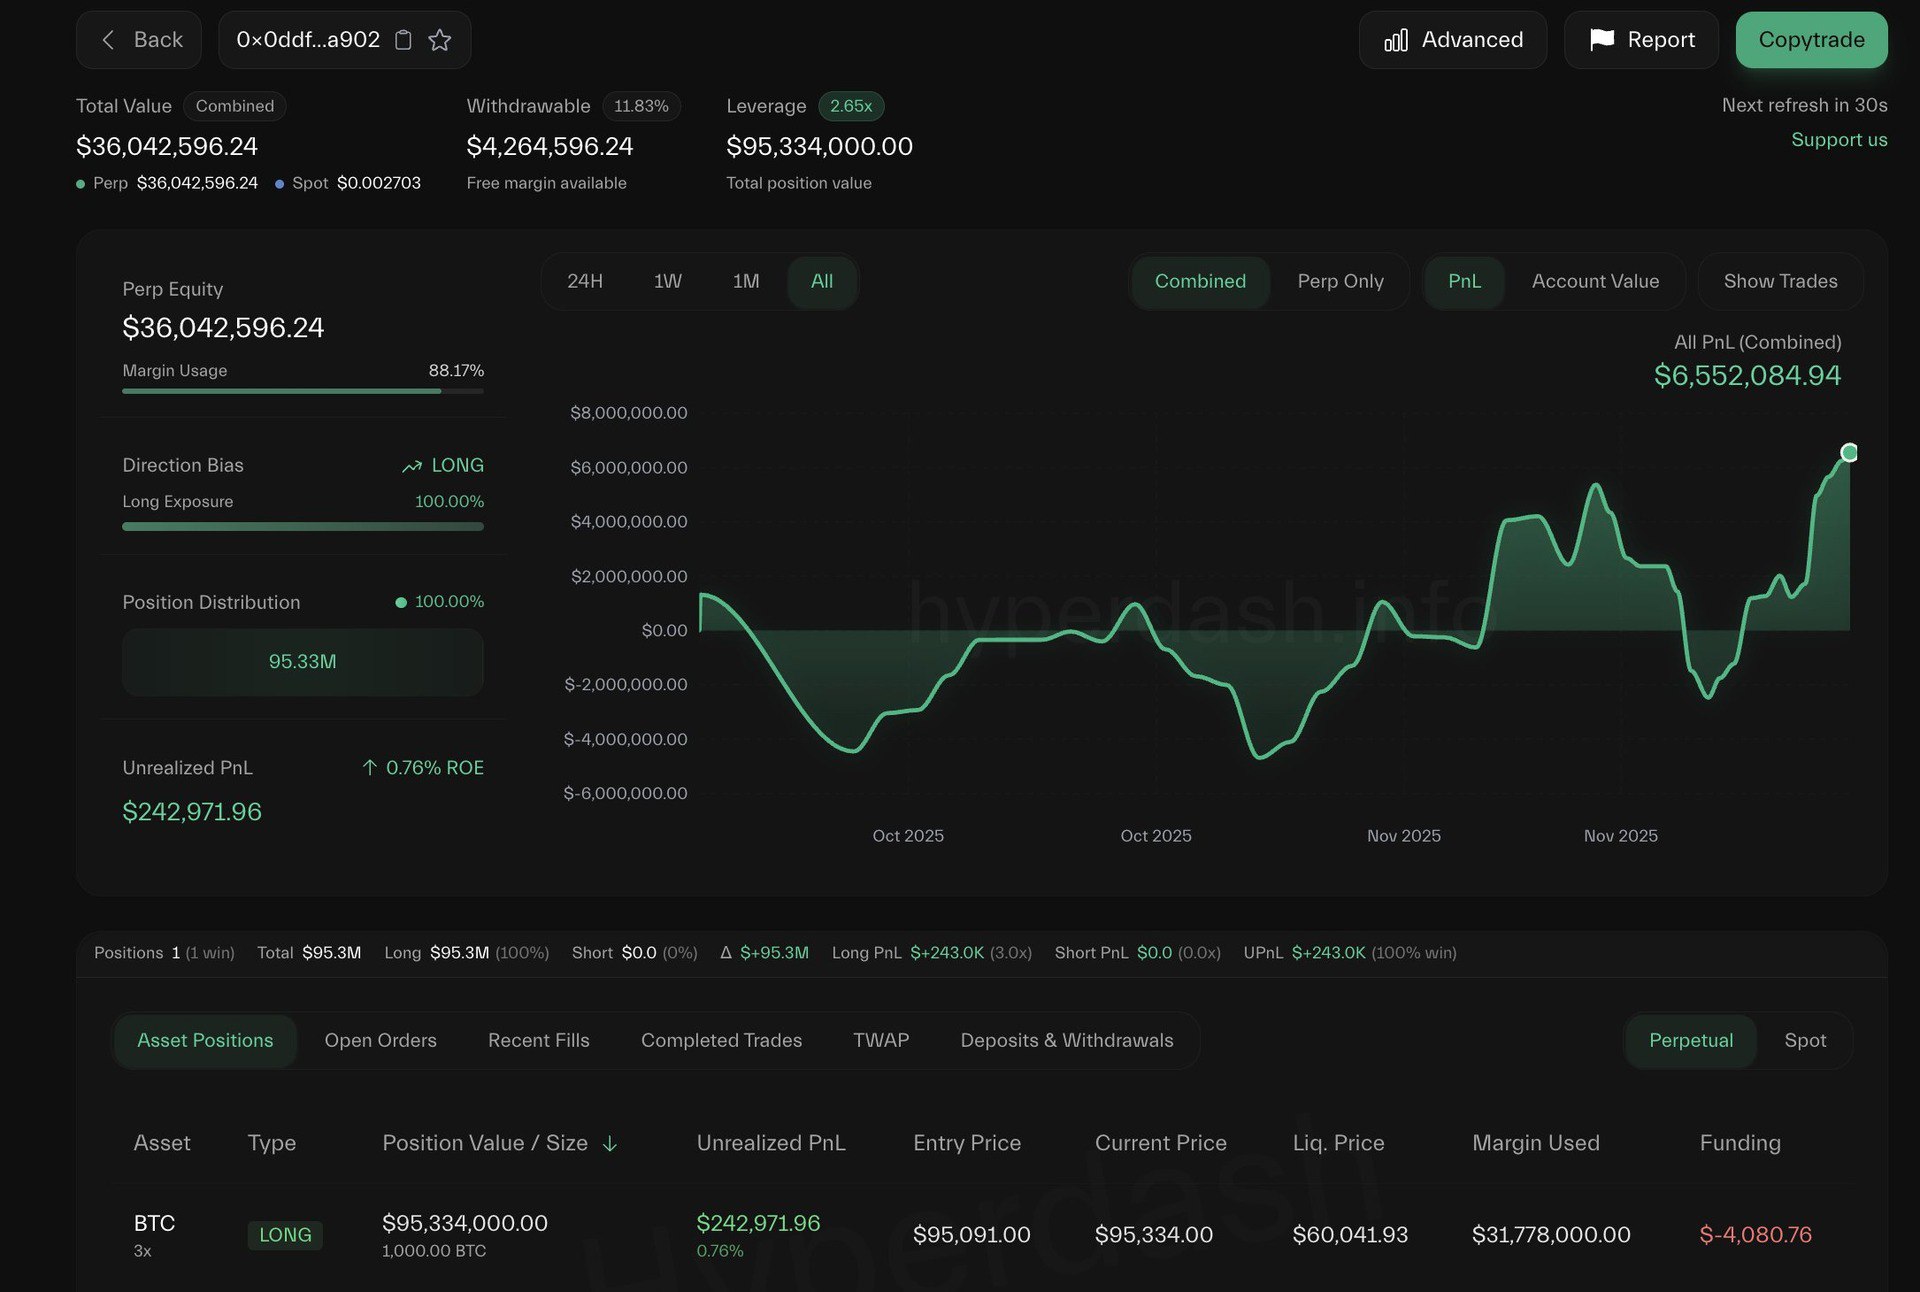
Task: Click the Margin Usage progress bar
Action: 302,391
